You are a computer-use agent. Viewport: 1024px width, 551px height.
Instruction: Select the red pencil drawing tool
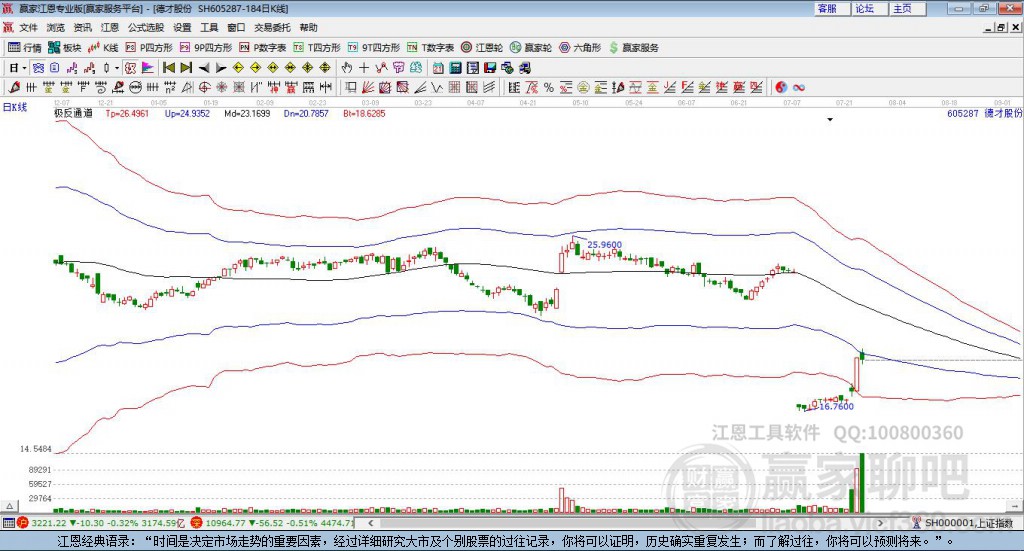click(14, 87)
